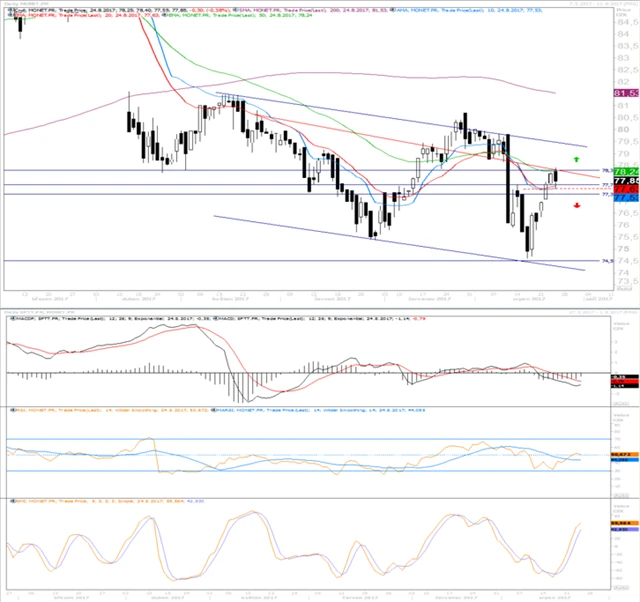Select the purple 81.53 price label

pos(626,93)
